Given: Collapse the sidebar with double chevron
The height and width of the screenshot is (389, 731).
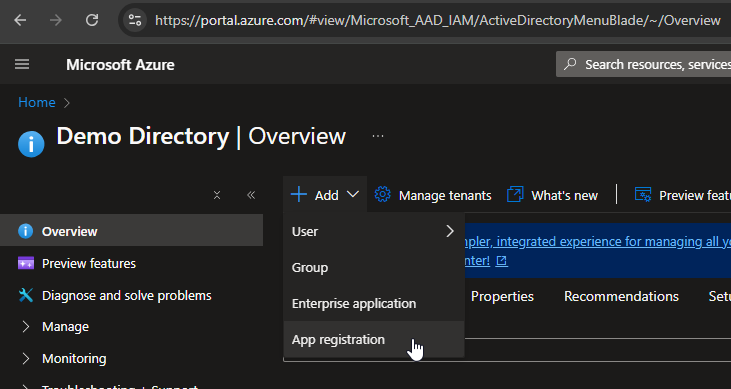Looking at the screenshot, I should click(251, 195).
